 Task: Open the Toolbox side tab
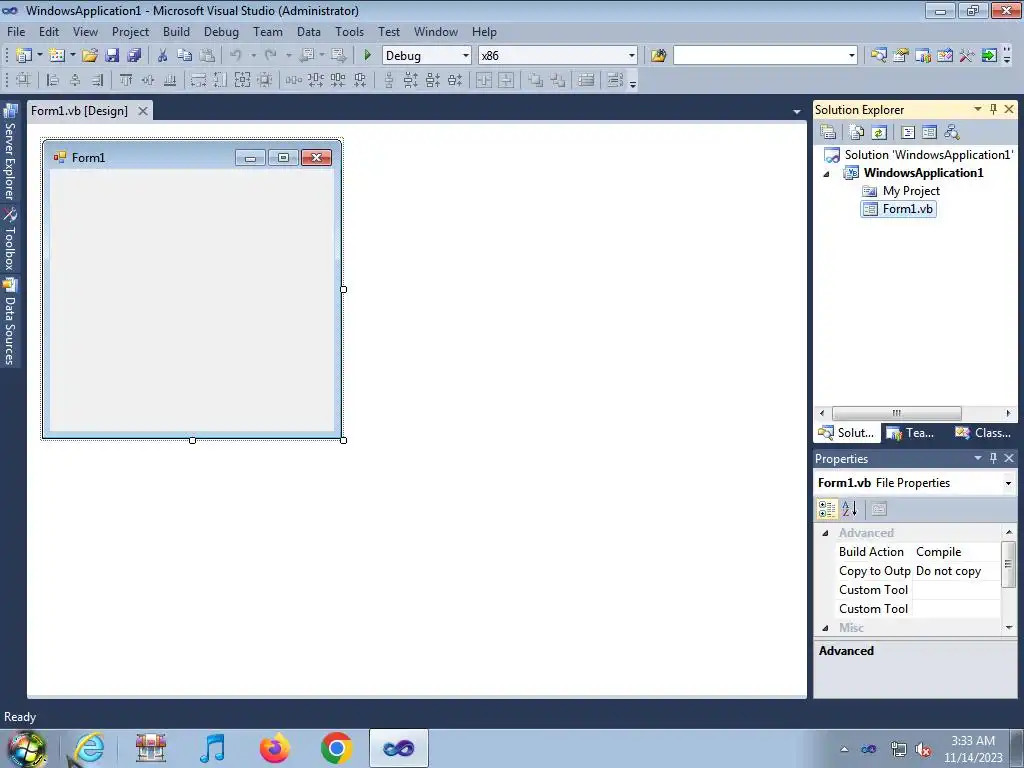pos(10,240)
